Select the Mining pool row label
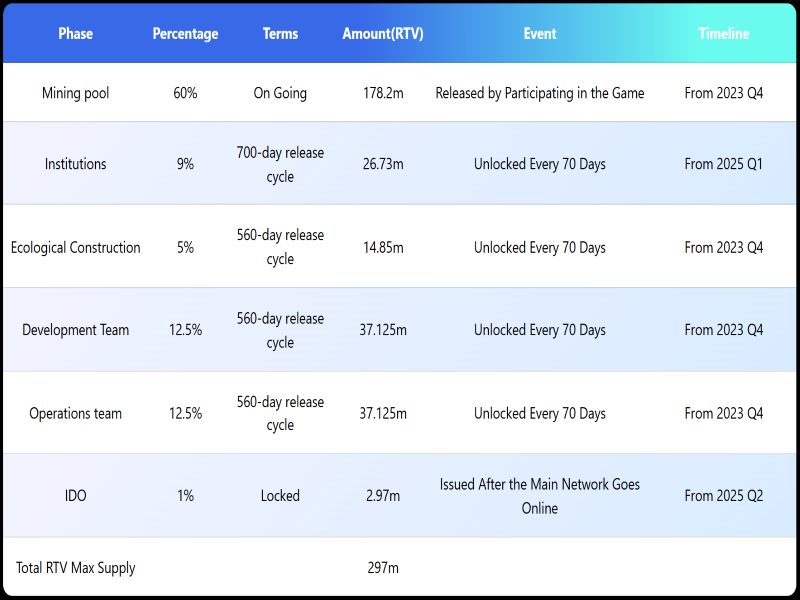The height and width of the screenshot is (600, 800). click(75, 93)
